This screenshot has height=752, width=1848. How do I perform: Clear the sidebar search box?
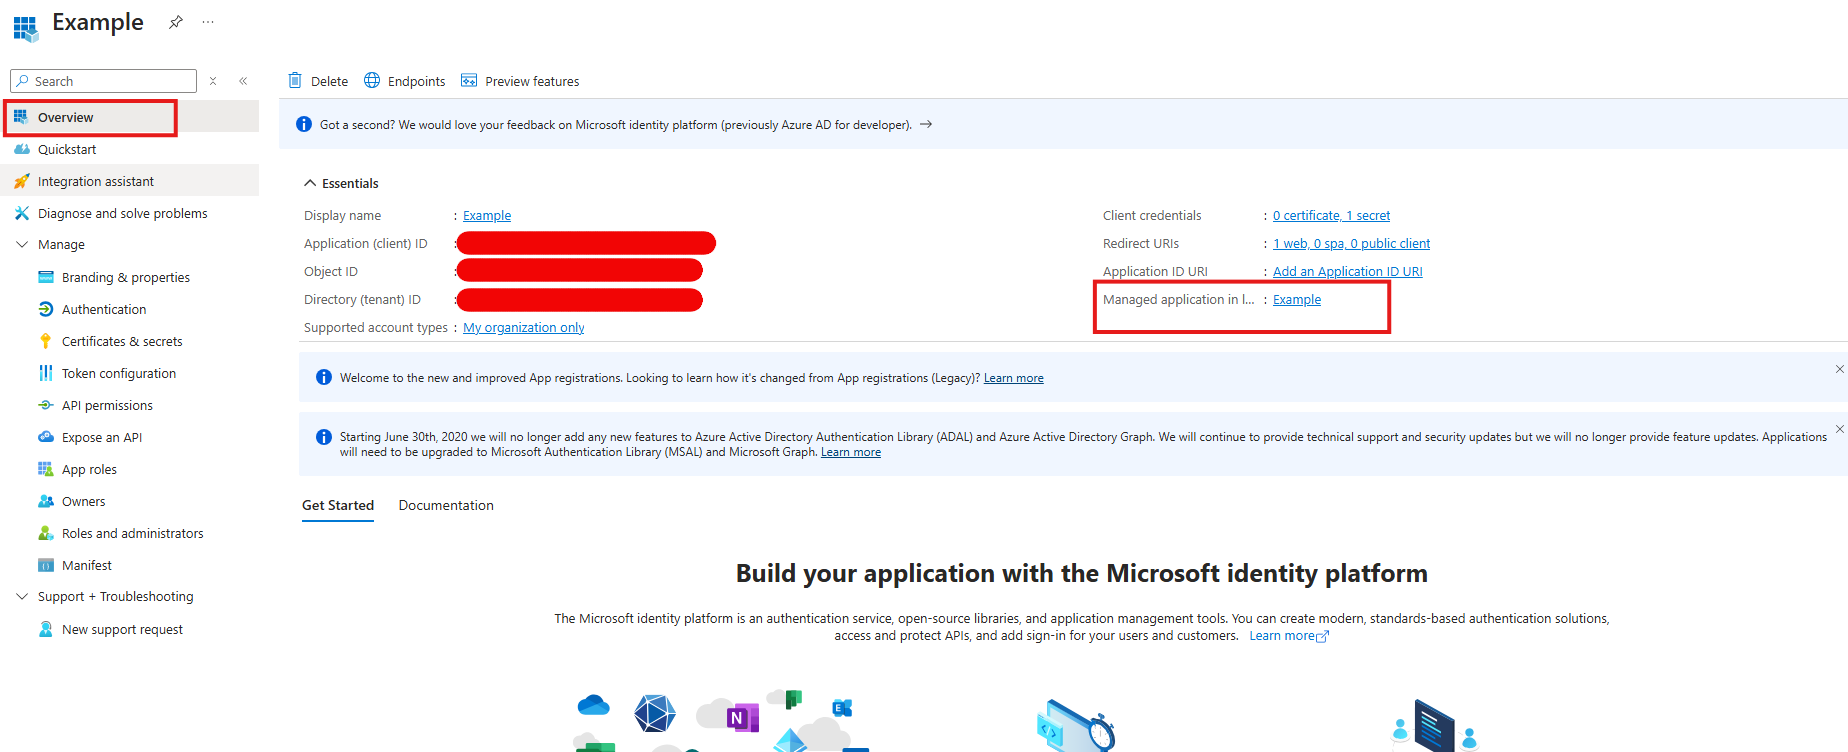213,81
